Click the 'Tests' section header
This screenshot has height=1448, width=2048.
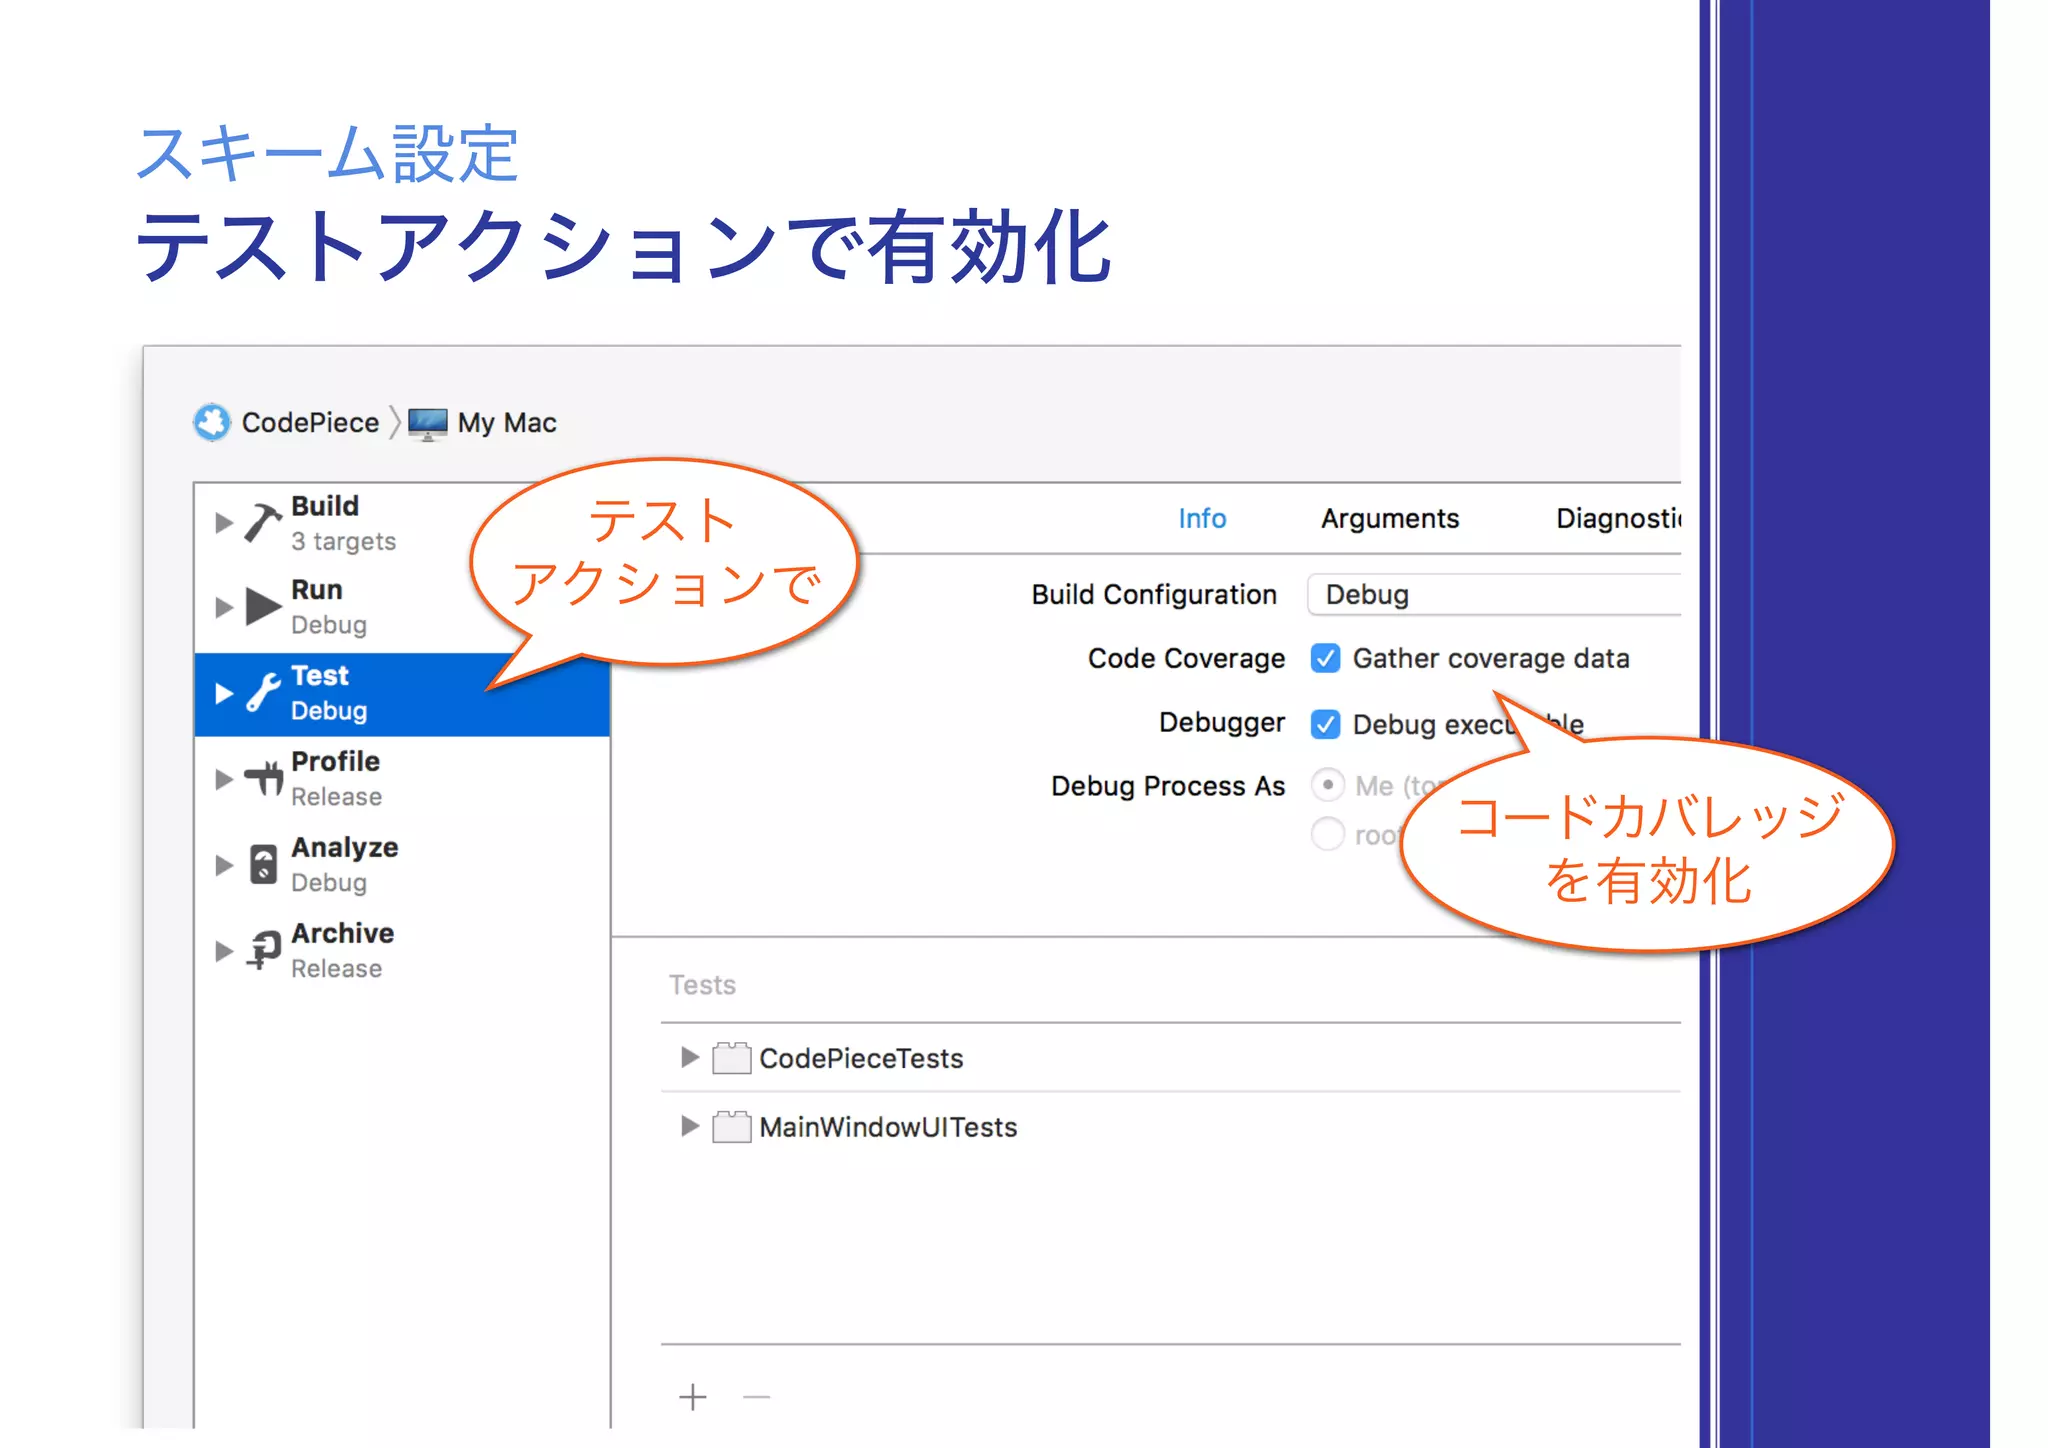(x=702, y=985)
